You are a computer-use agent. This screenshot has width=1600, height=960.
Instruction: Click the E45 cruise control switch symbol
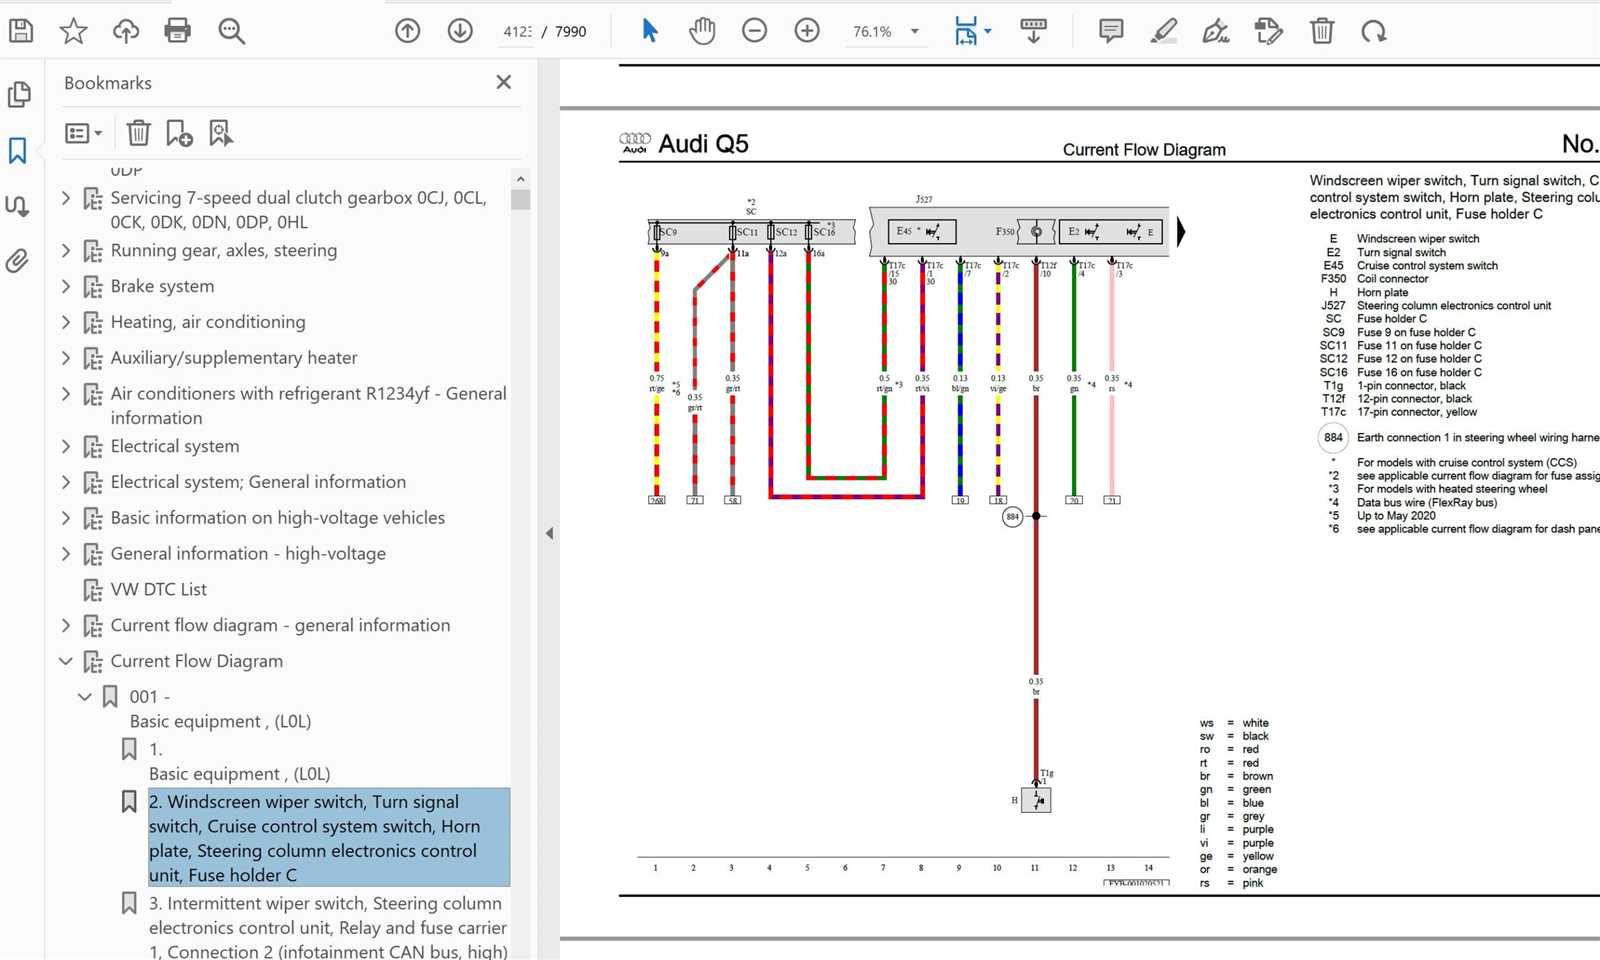(x=921, y=232)
